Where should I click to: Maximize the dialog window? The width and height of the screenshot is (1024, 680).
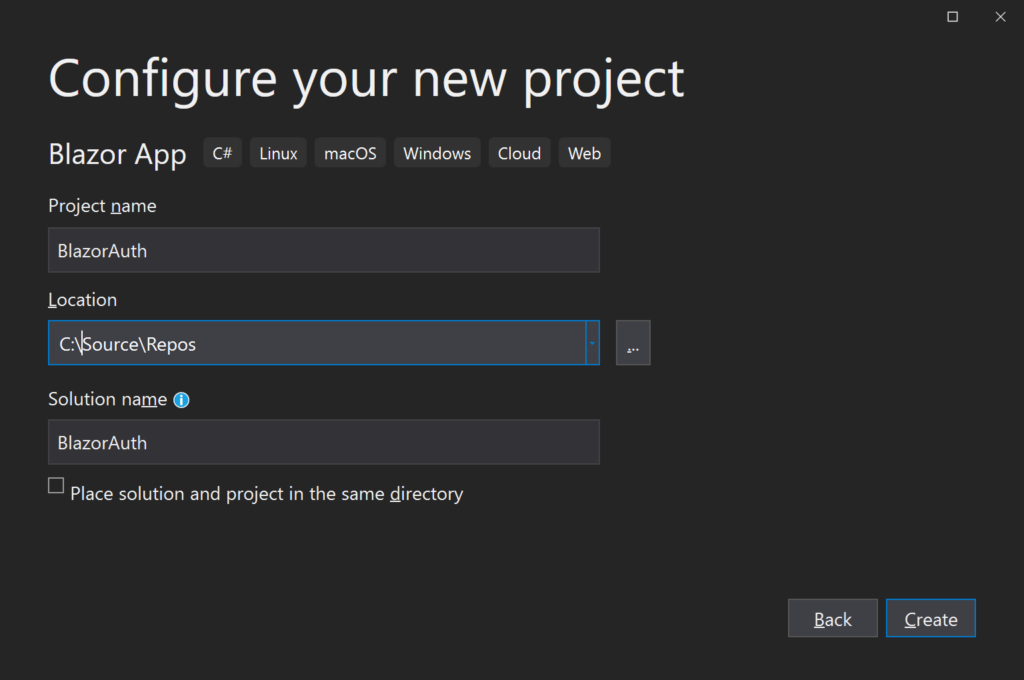tap(951, 16)
